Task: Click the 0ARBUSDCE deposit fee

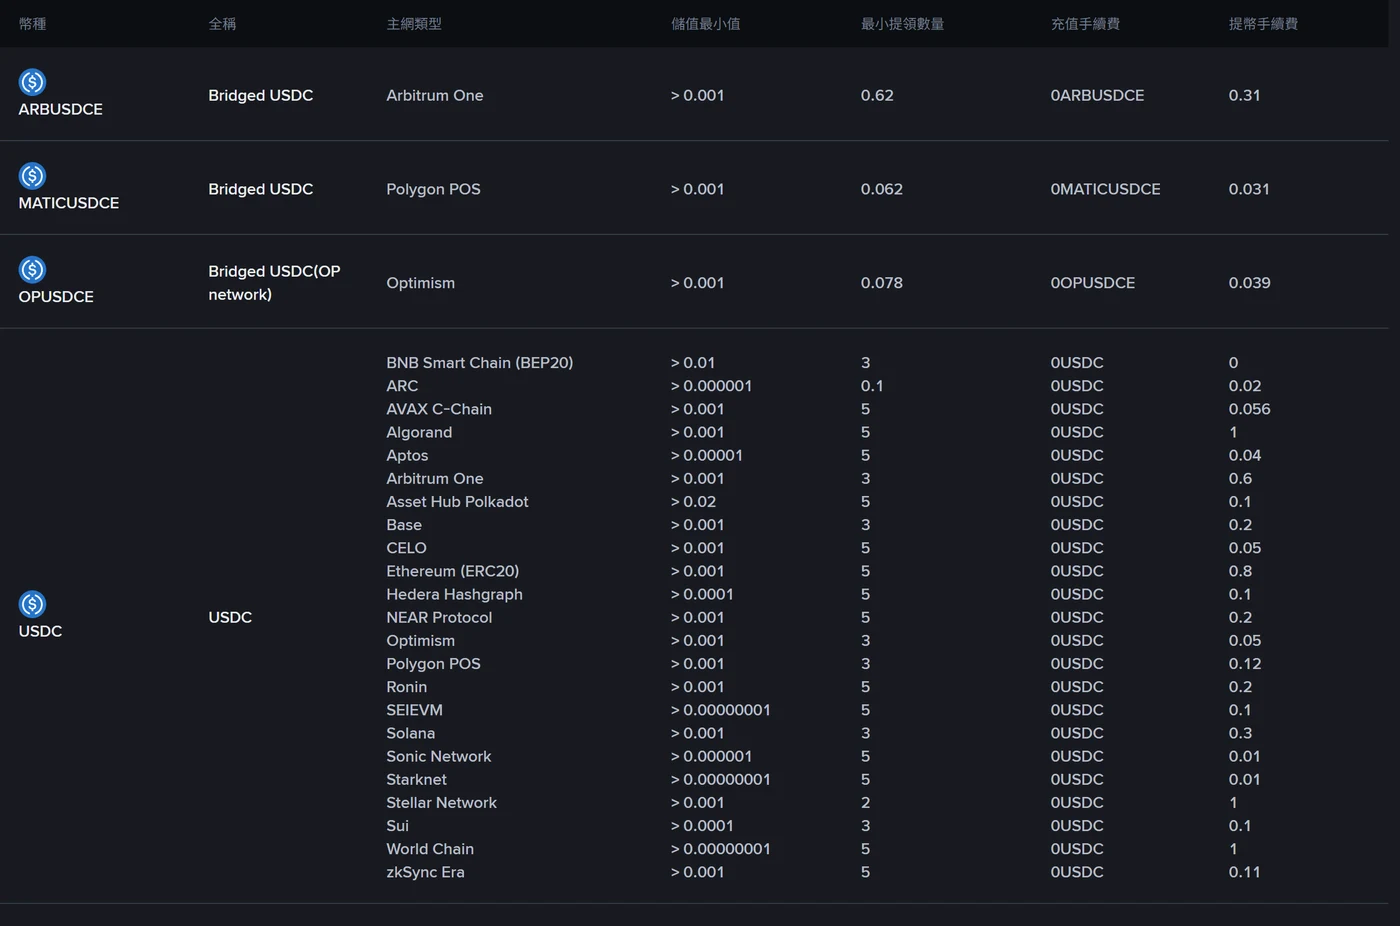Action: [1097, 95]
